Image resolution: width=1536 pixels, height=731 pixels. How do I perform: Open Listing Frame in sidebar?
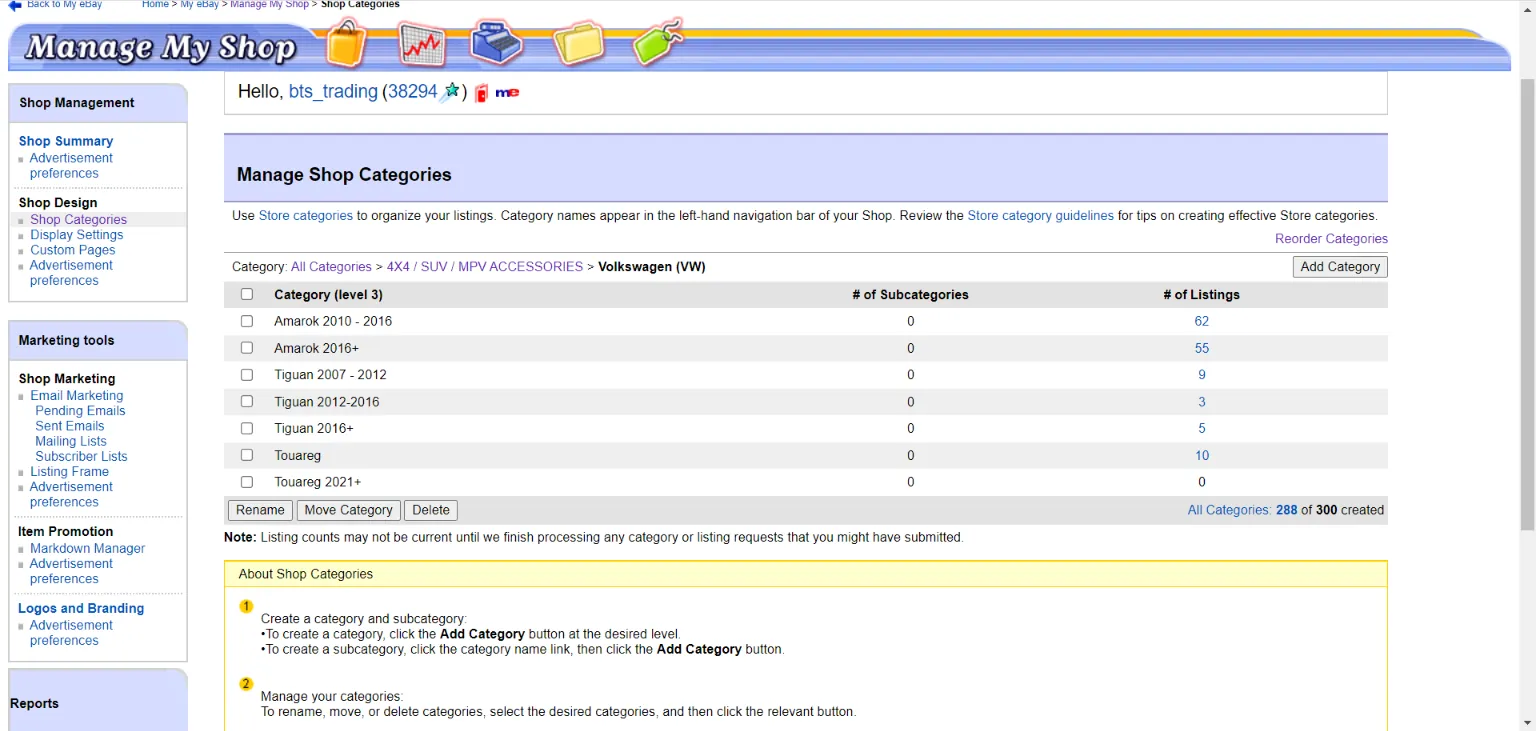pyautogui.click(x=69, y=472)
